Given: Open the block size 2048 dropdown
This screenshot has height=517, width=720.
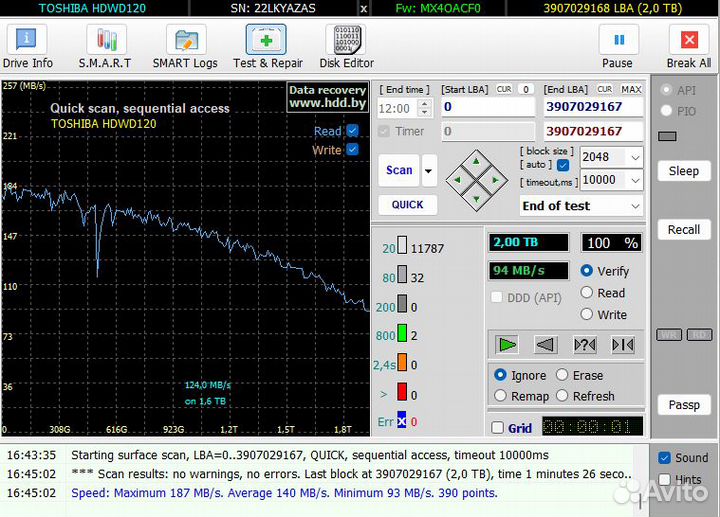Looking at the screenshot, I should click(x=636, y=157).
